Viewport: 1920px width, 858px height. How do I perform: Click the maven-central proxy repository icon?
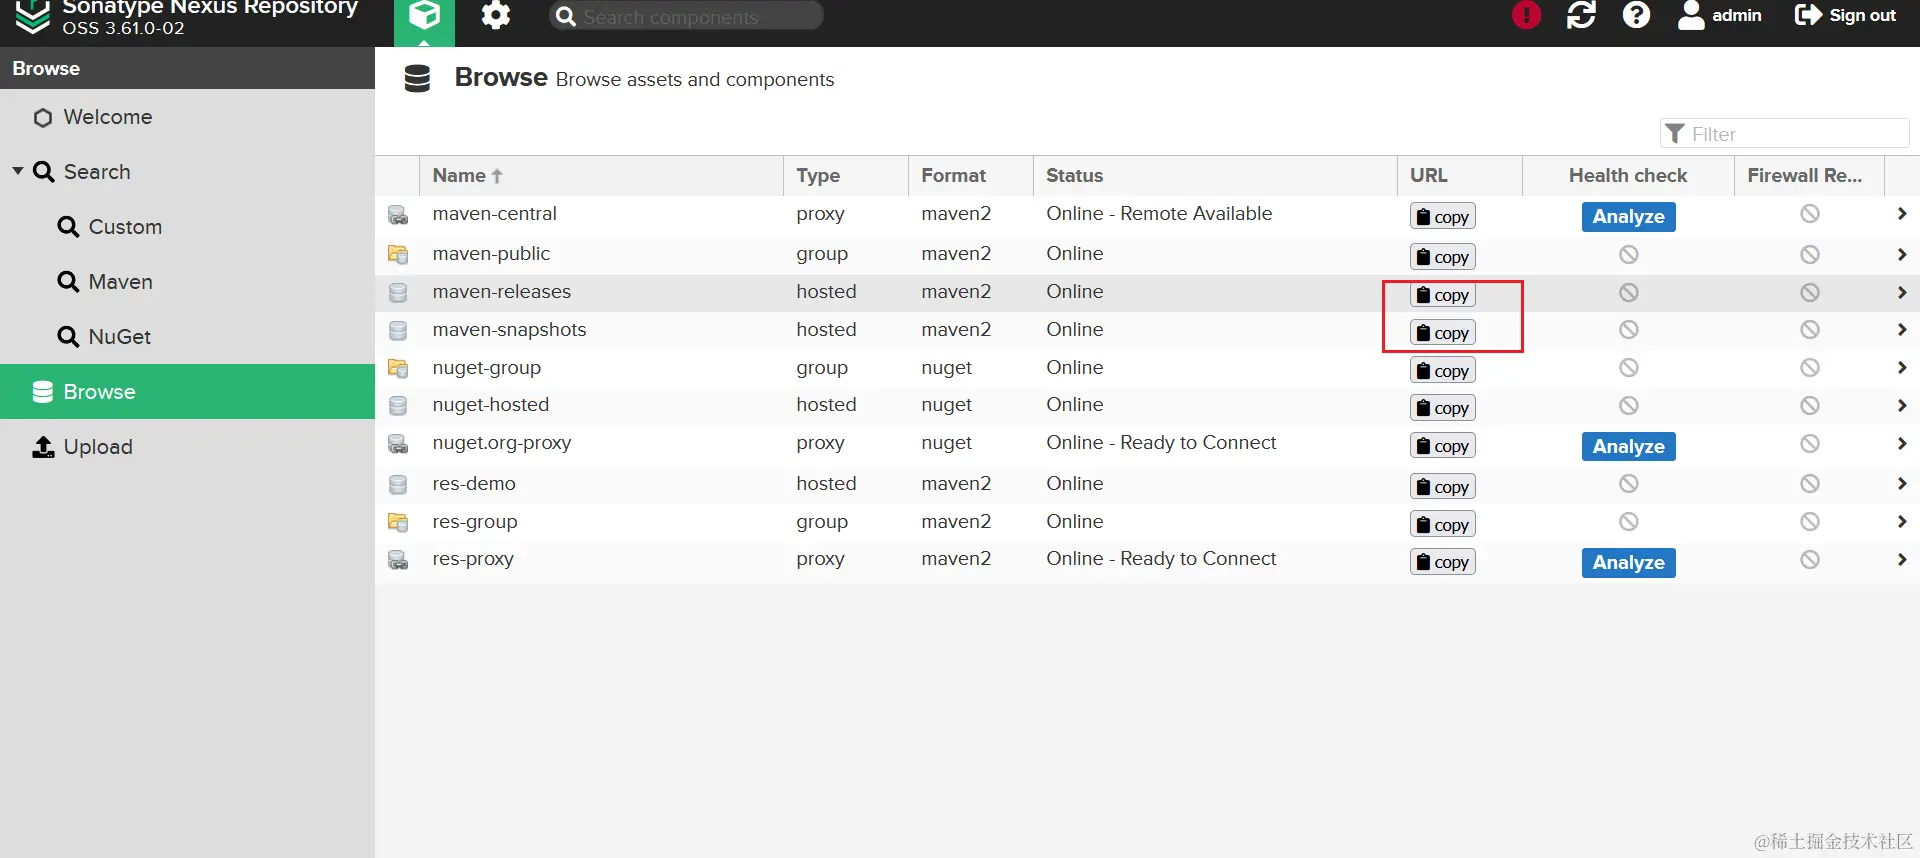[x=398, y=215]
